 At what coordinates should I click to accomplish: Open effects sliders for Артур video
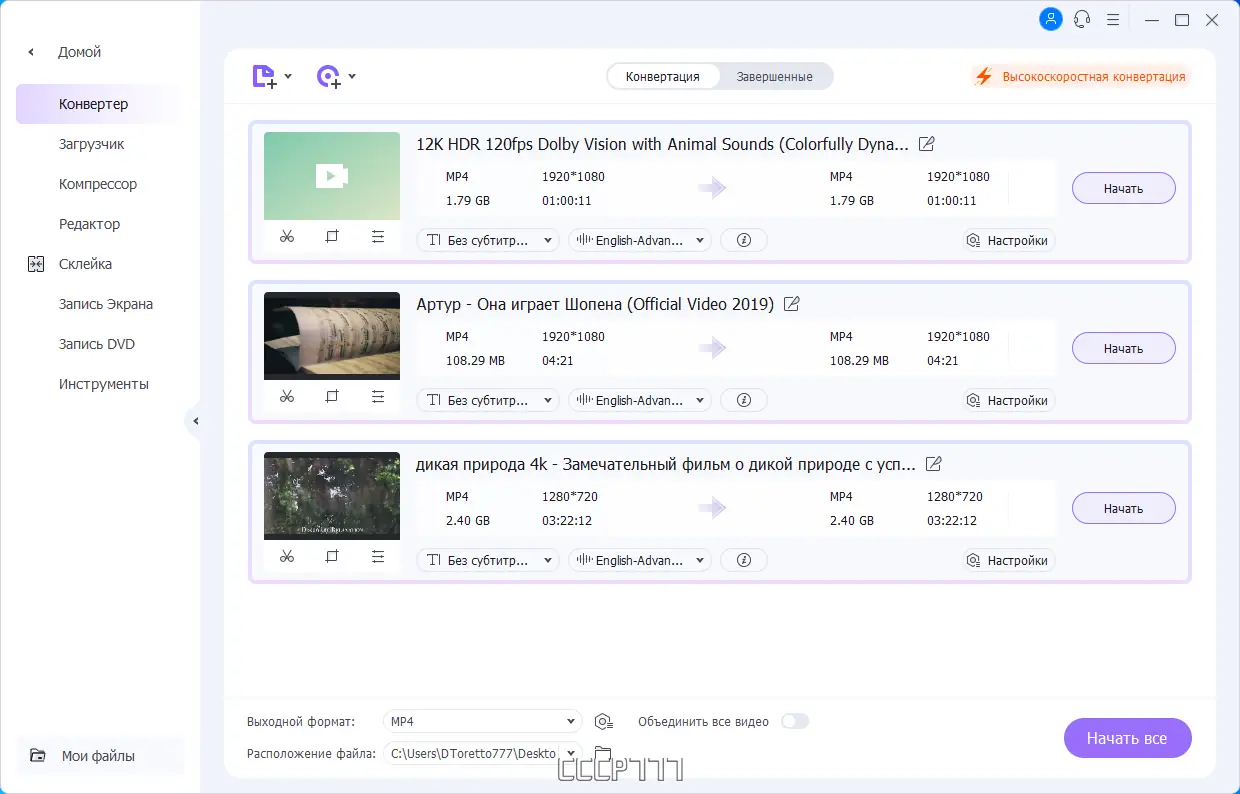pos(377,397)
